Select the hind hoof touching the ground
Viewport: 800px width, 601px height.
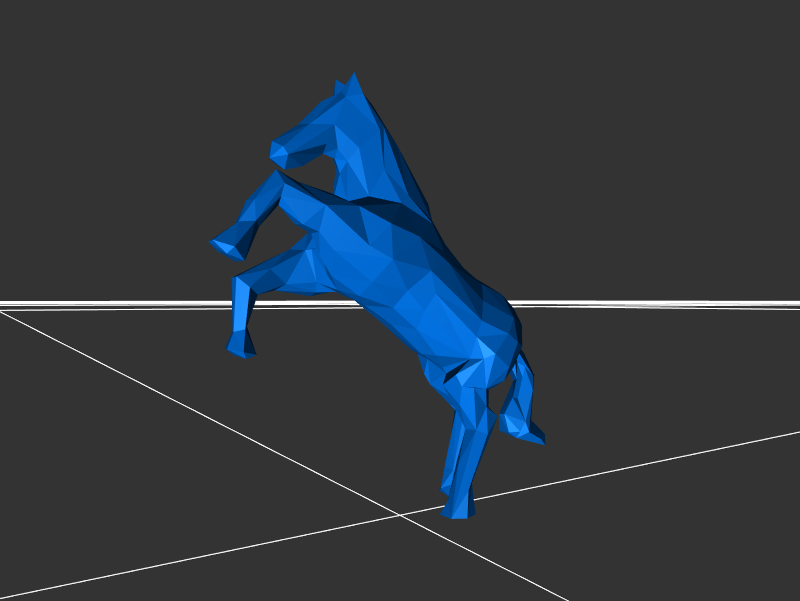459,506
